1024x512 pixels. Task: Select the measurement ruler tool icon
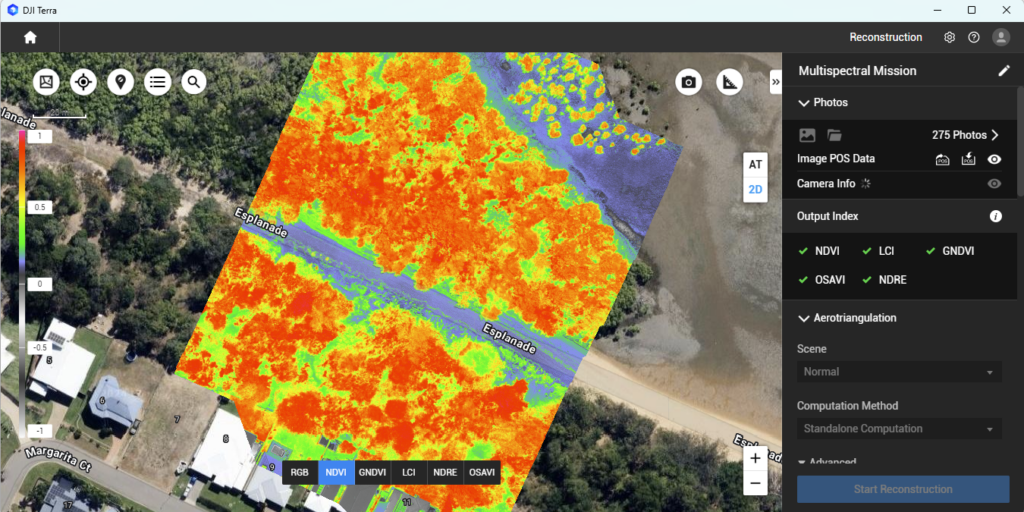(730, 82)
